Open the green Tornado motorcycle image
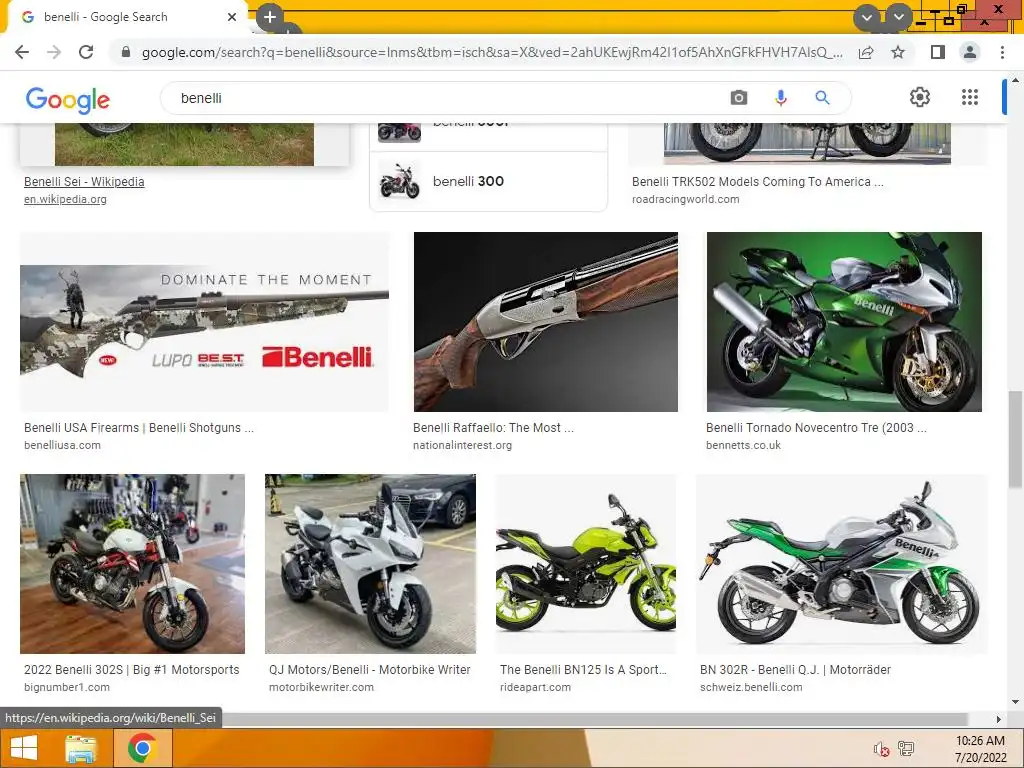The height and width of the screenshot is (768, 1024). (844, 322)
